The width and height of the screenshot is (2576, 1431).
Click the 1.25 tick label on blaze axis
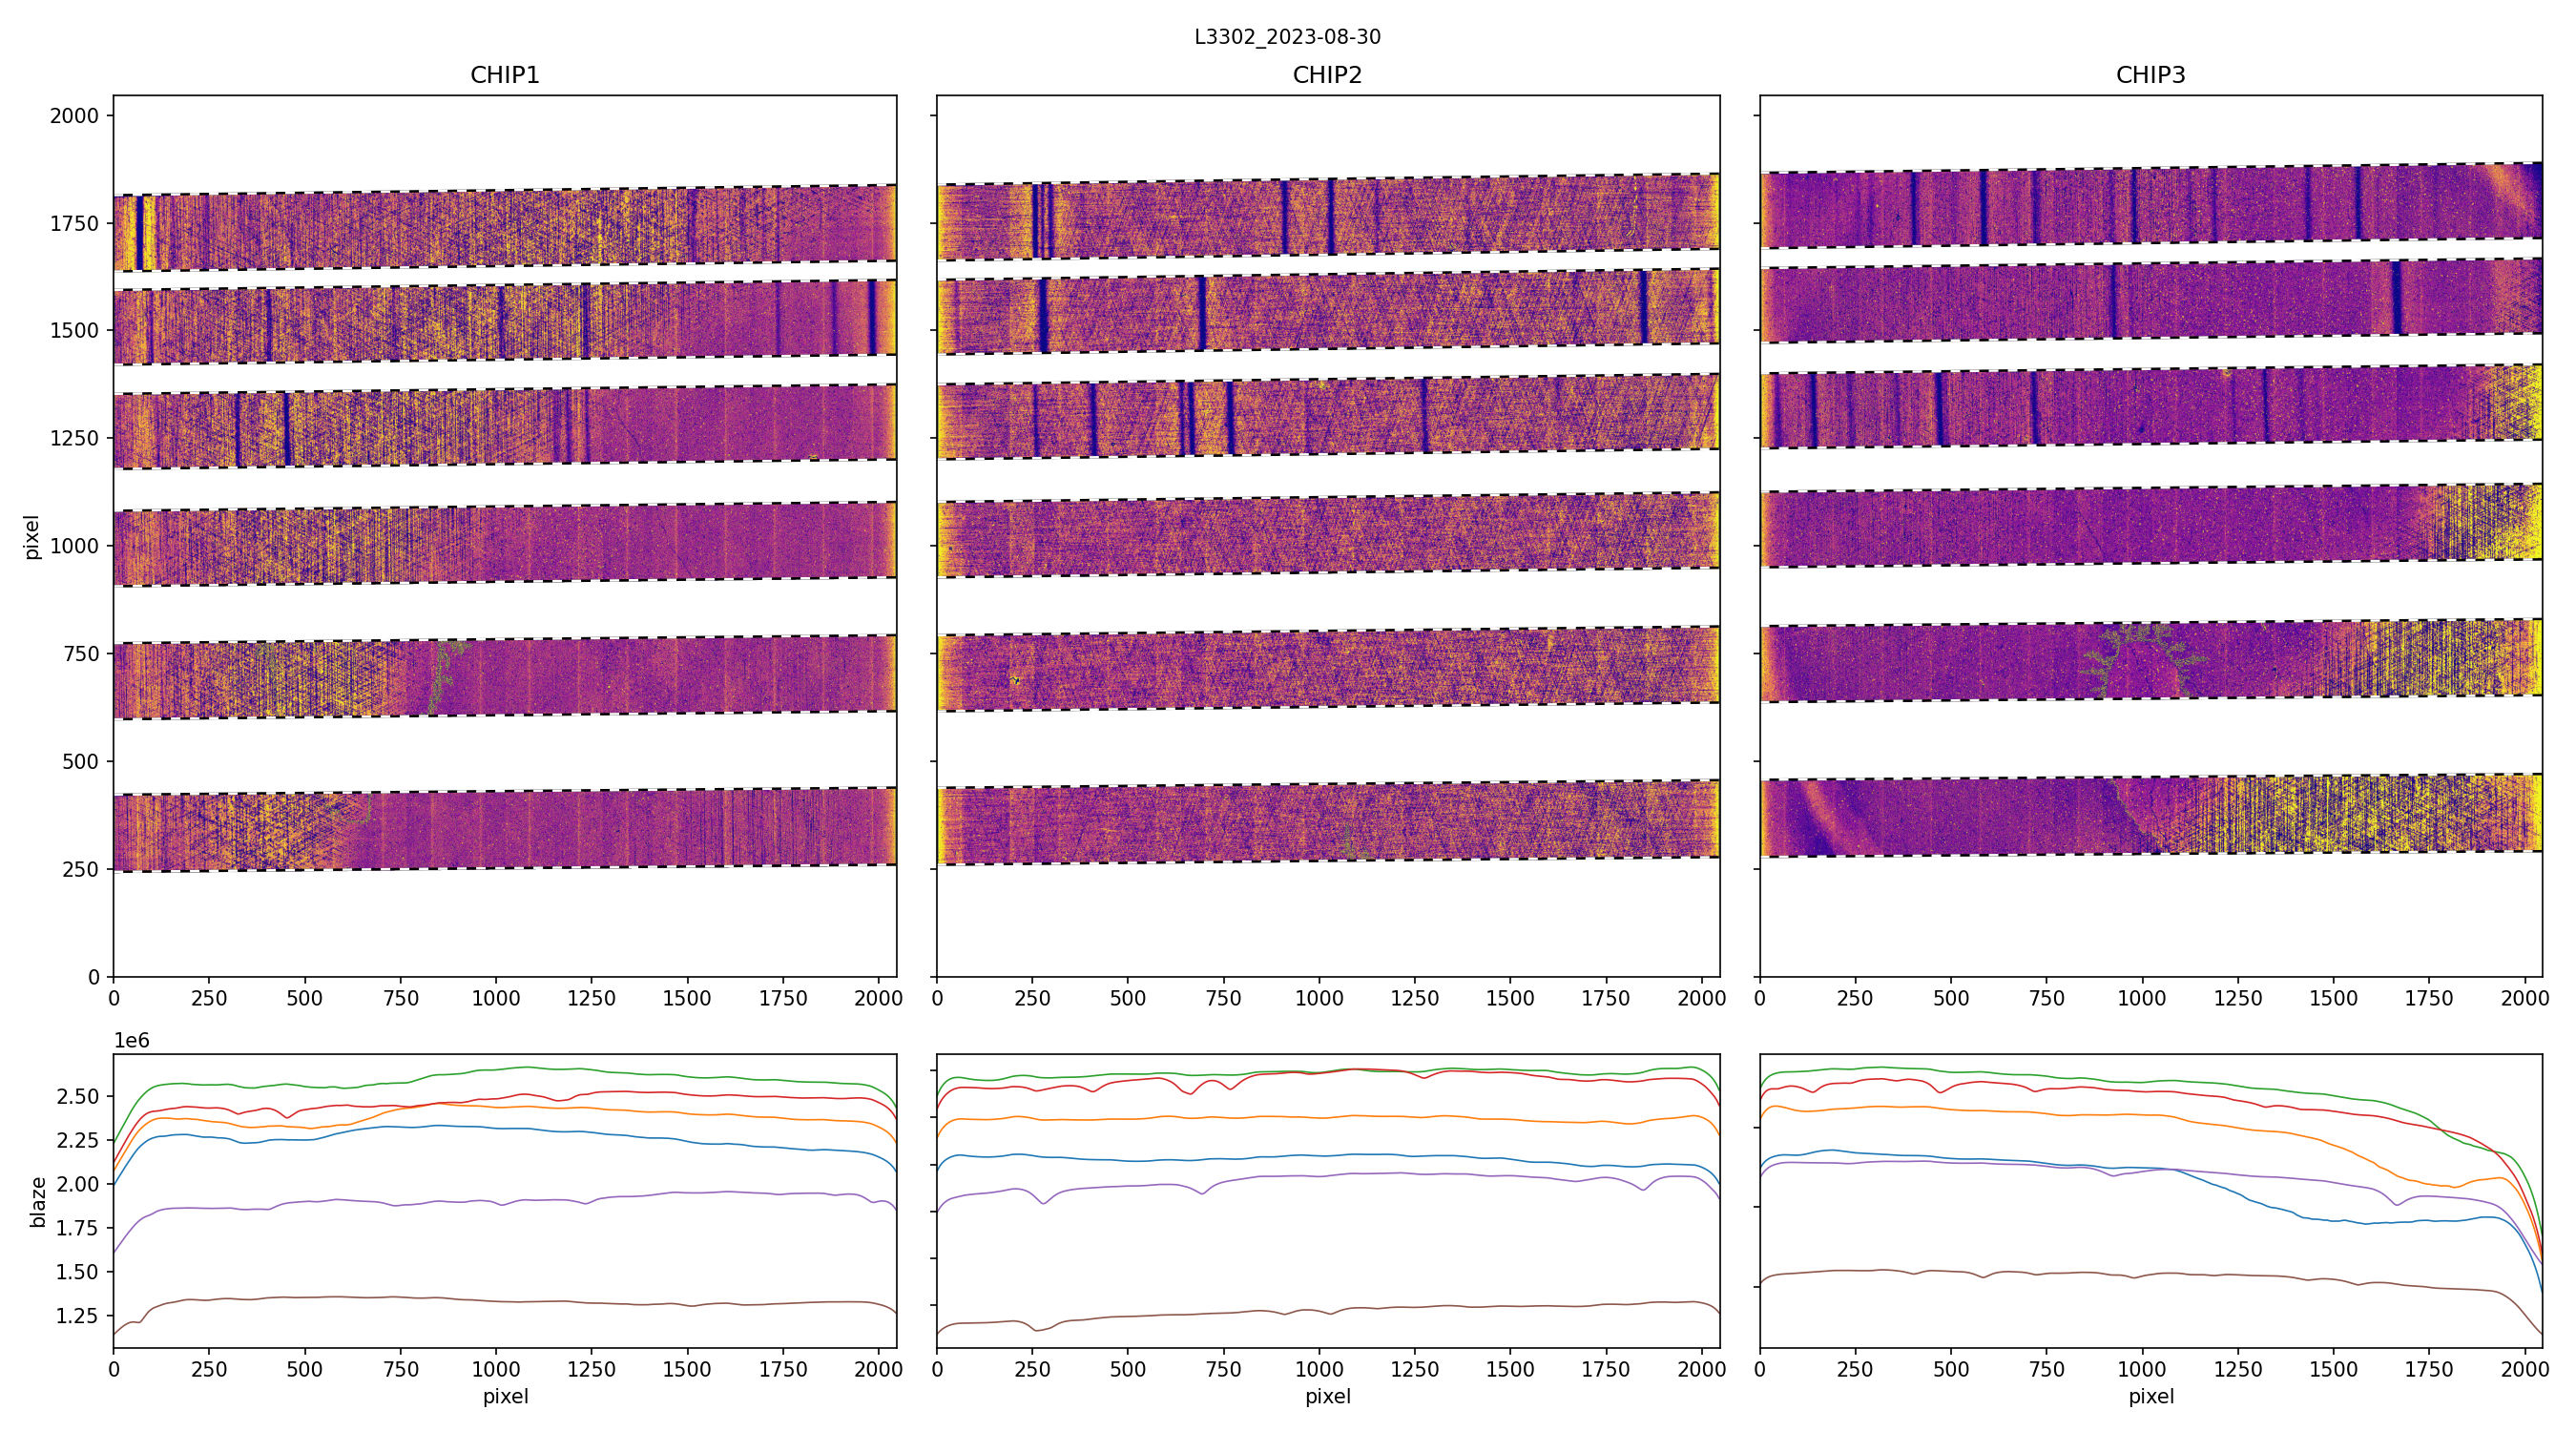(x=76, y=1316)
